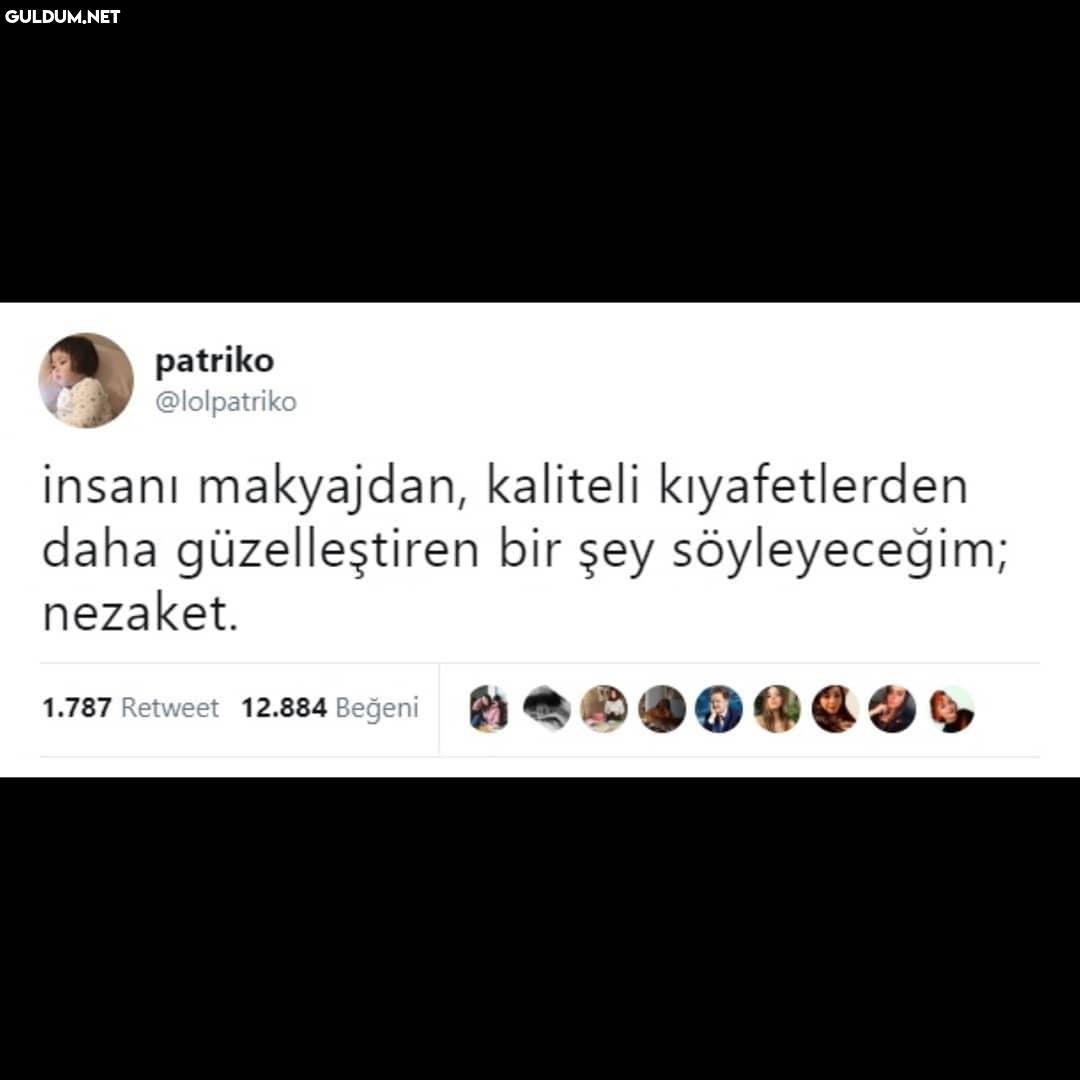The image size is (1080, 1080).
Task: Click the GULDUM.NET watermark
Action: (x=63, y=17)
